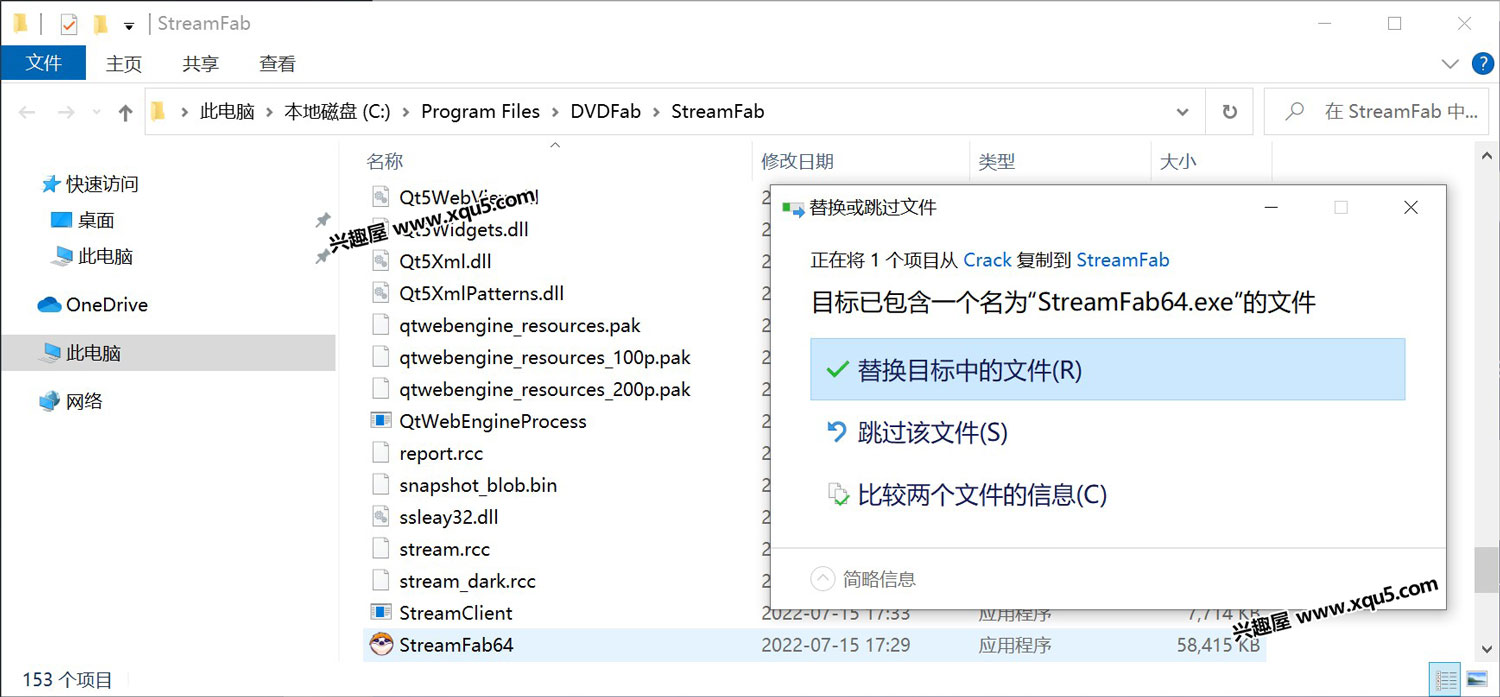Click the 桌面 desktop icon
The image size is (1500, 697).
(62, 220)
